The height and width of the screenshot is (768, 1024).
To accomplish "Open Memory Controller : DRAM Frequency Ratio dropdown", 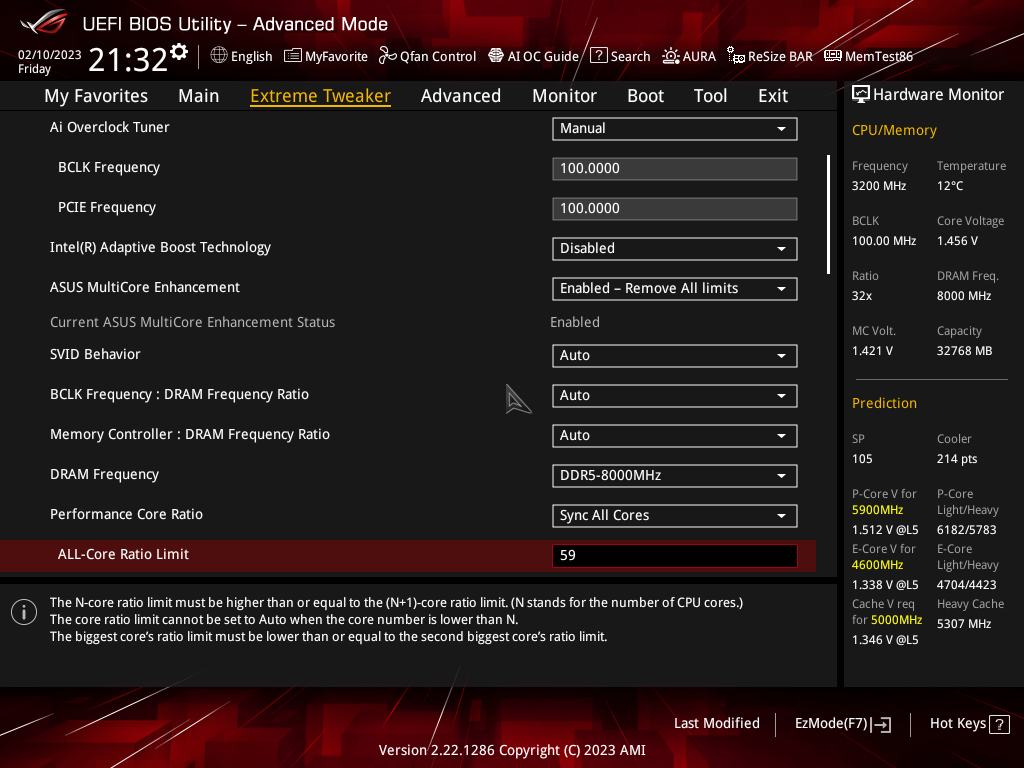I will pyautogui.click(x=674, y=436).
